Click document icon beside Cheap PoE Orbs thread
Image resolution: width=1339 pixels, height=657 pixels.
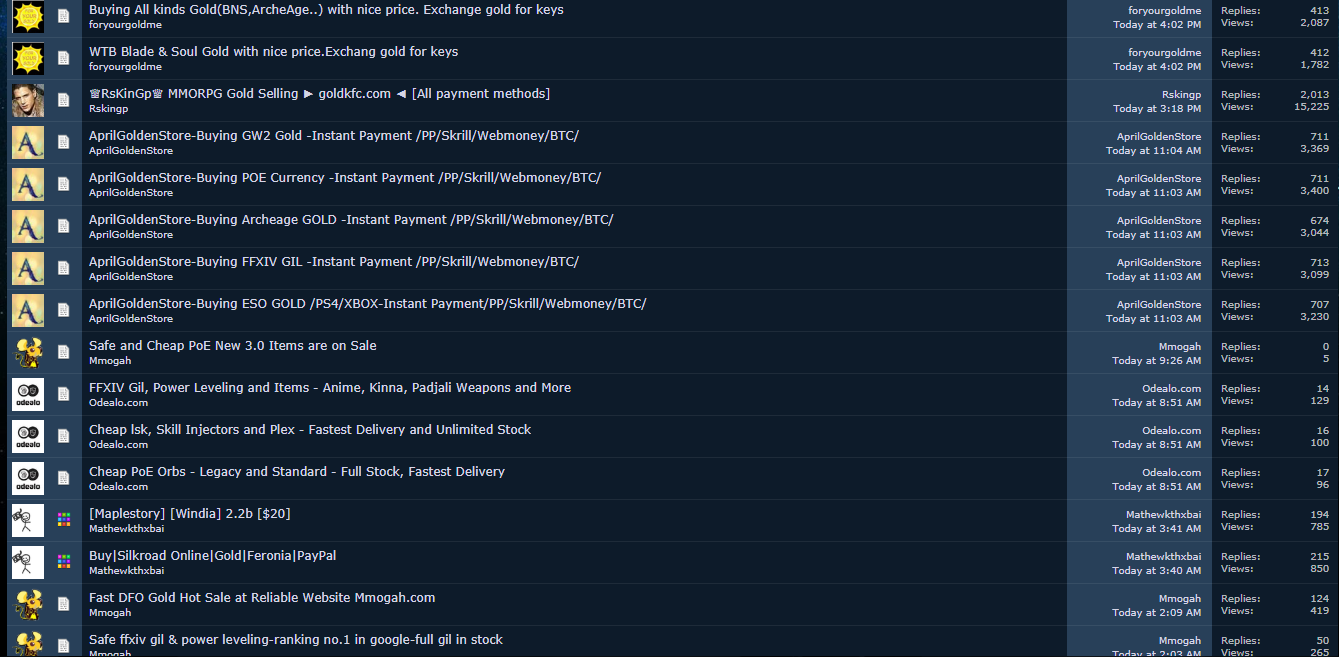64,478
